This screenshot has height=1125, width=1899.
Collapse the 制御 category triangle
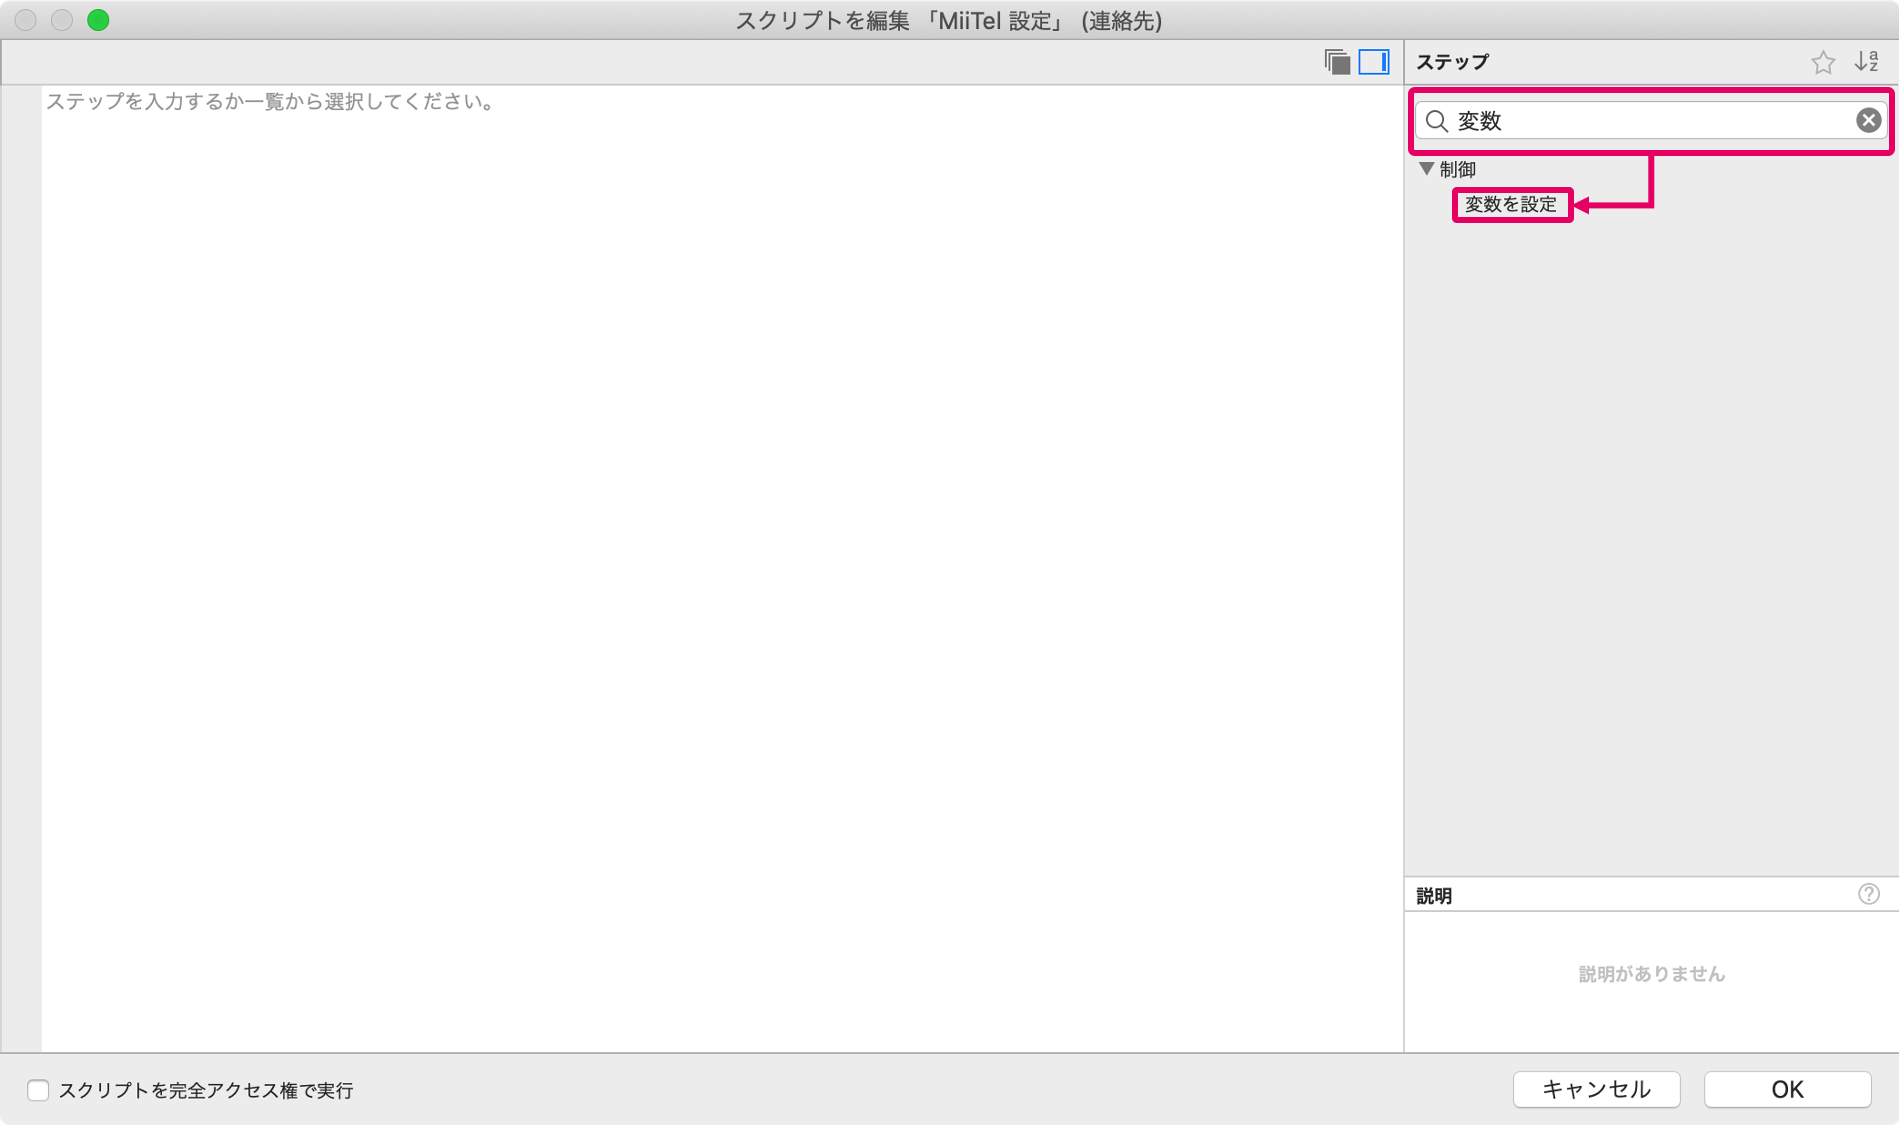tap(1427, 169)
